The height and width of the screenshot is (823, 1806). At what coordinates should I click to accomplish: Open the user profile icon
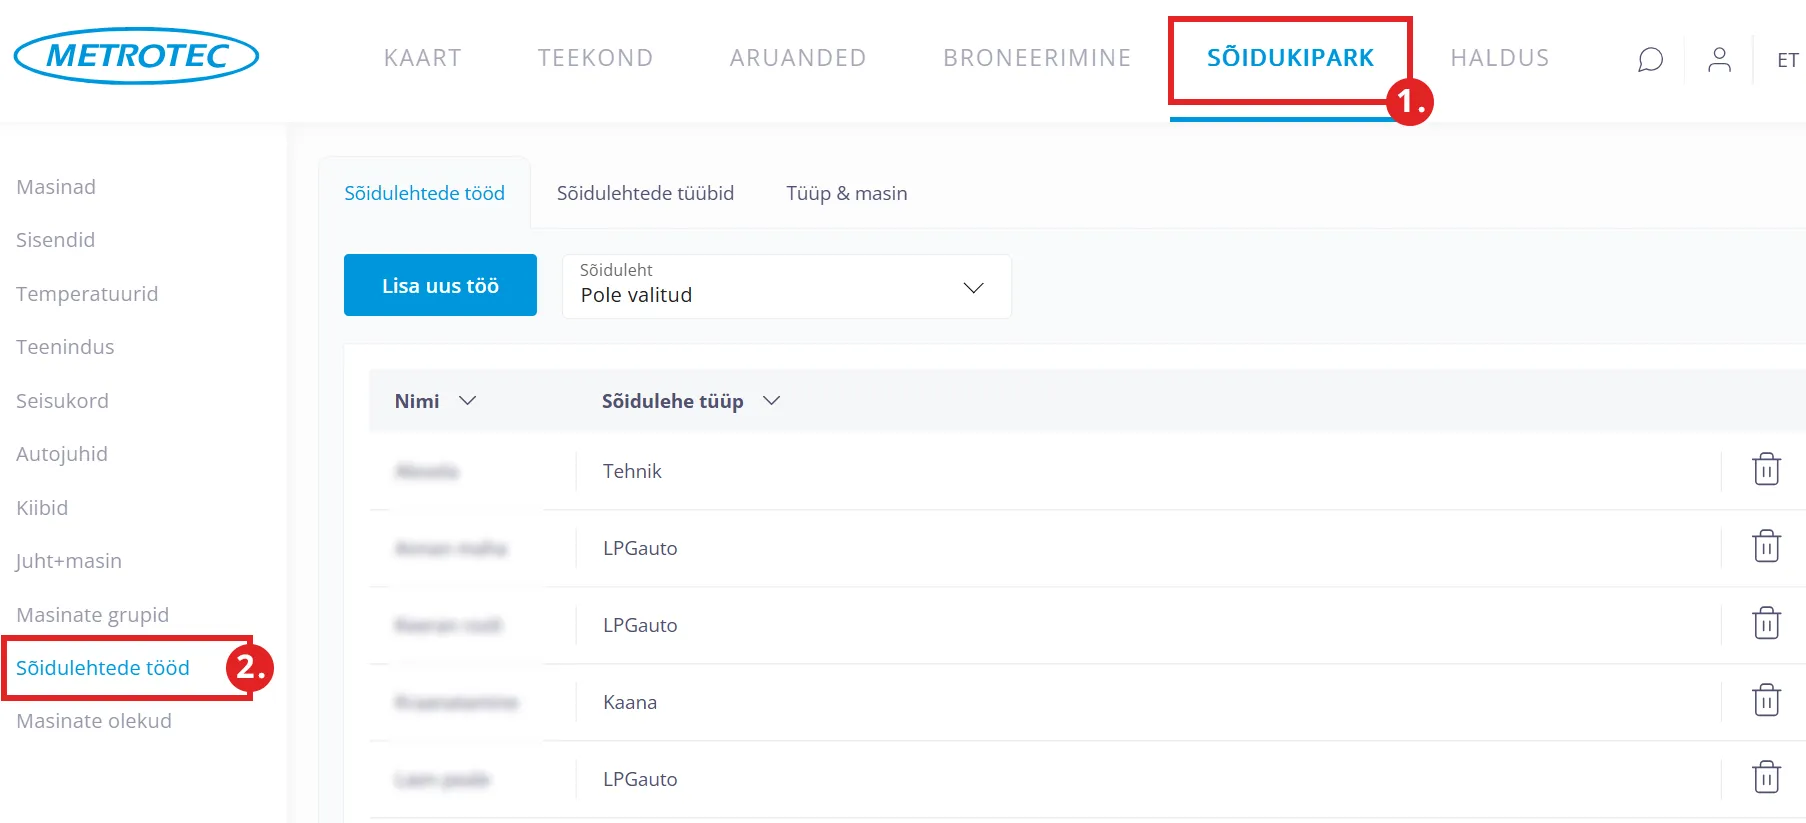1719,60
